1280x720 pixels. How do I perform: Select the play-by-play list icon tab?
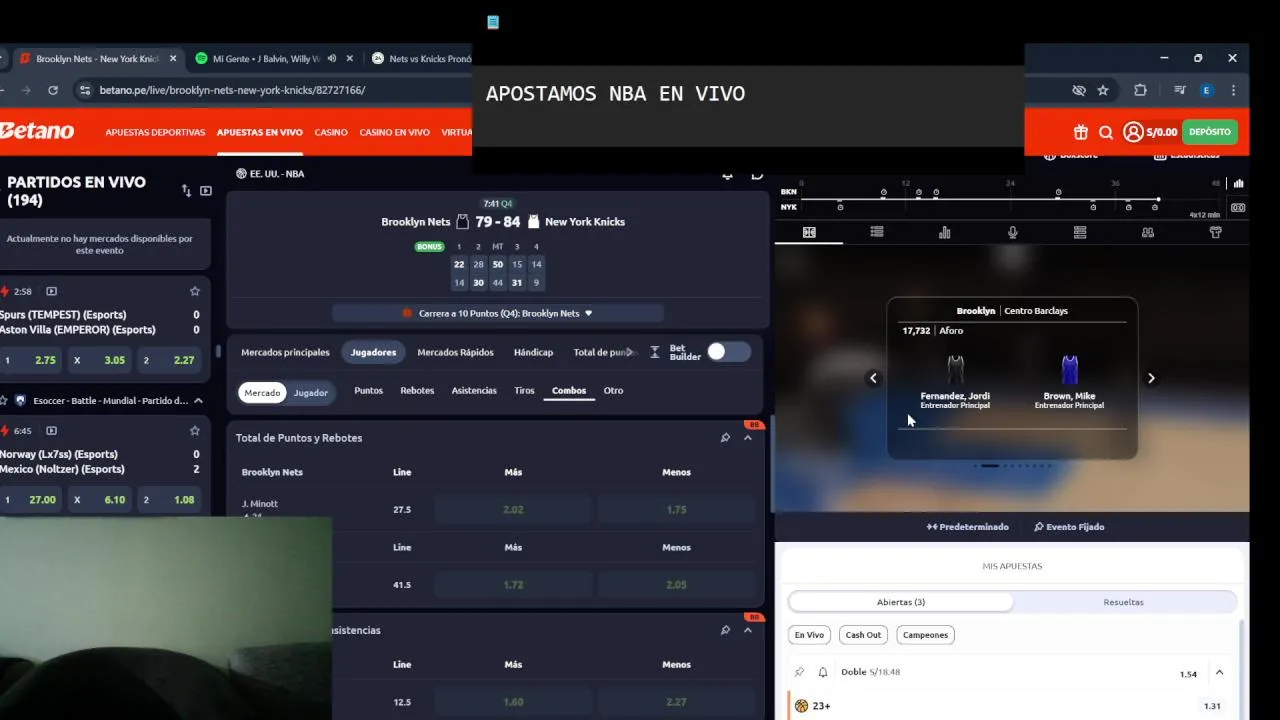tap(877, 232)
